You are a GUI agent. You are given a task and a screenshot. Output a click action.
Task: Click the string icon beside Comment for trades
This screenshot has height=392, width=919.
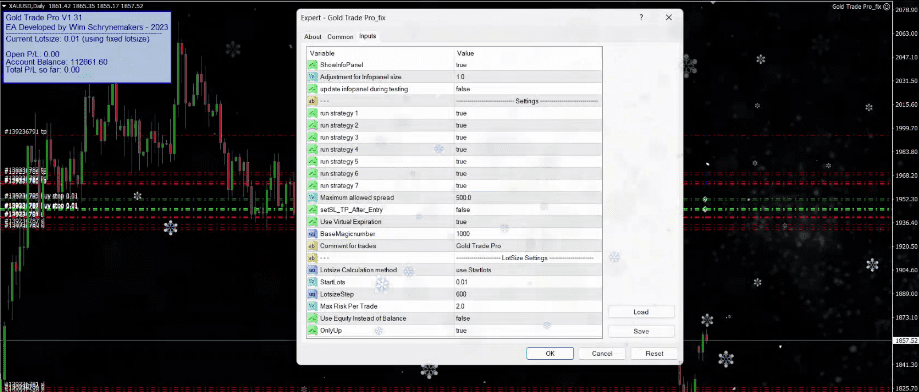pyautogui.click(x=313, y=246)
